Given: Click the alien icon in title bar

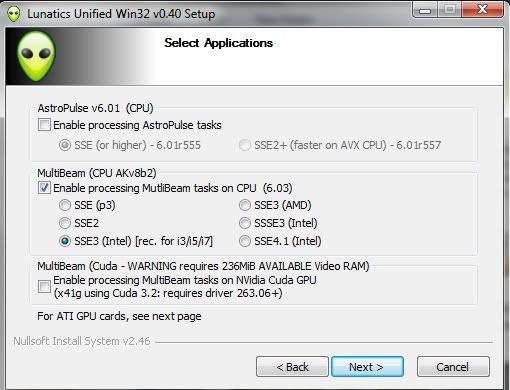Looking at the screenshot, I should point(14,14).
